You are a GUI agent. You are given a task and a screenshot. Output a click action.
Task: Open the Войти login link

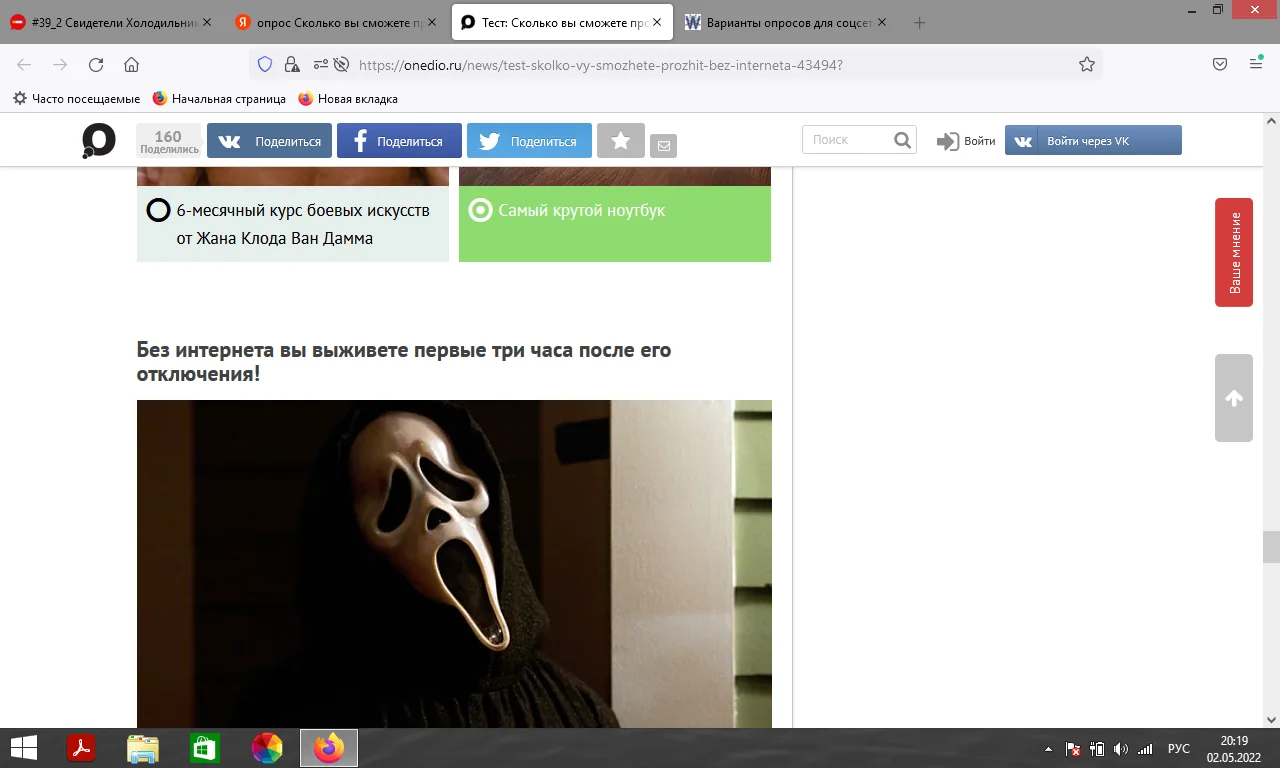tap(966, 141)
